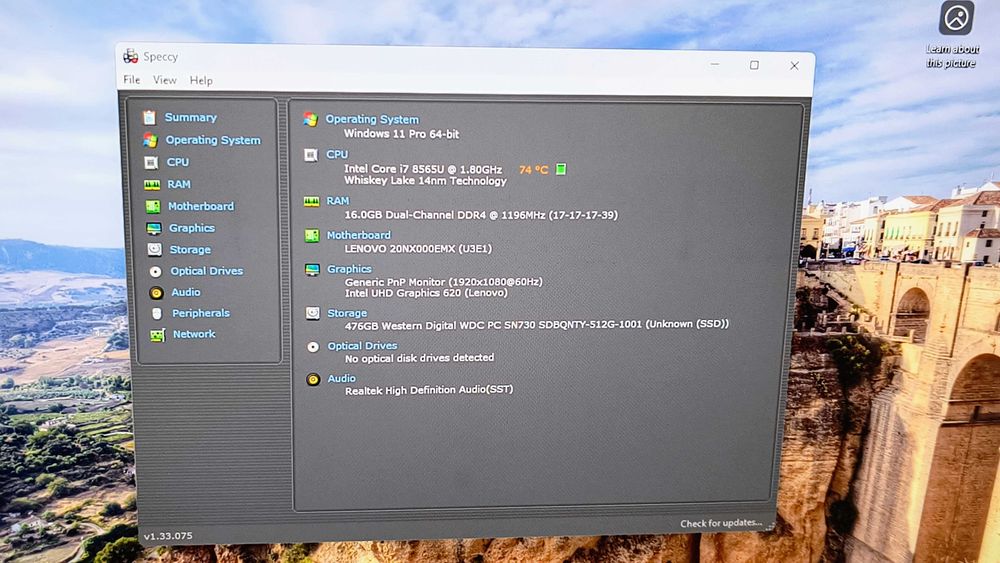
Task: View the Audio section
Action: pos(186,292)
